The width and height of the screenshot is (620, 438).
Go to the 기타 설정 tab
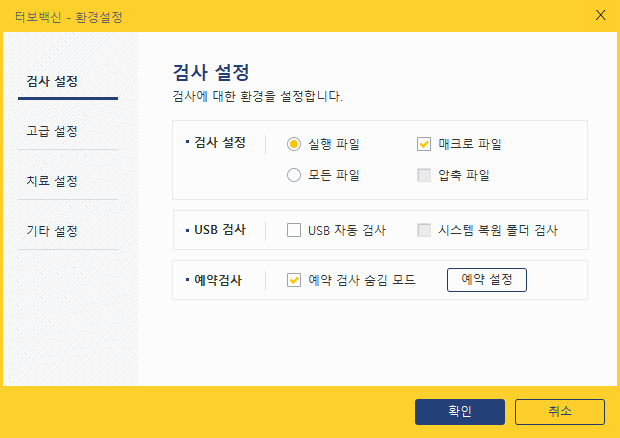(x=52, y=231)
